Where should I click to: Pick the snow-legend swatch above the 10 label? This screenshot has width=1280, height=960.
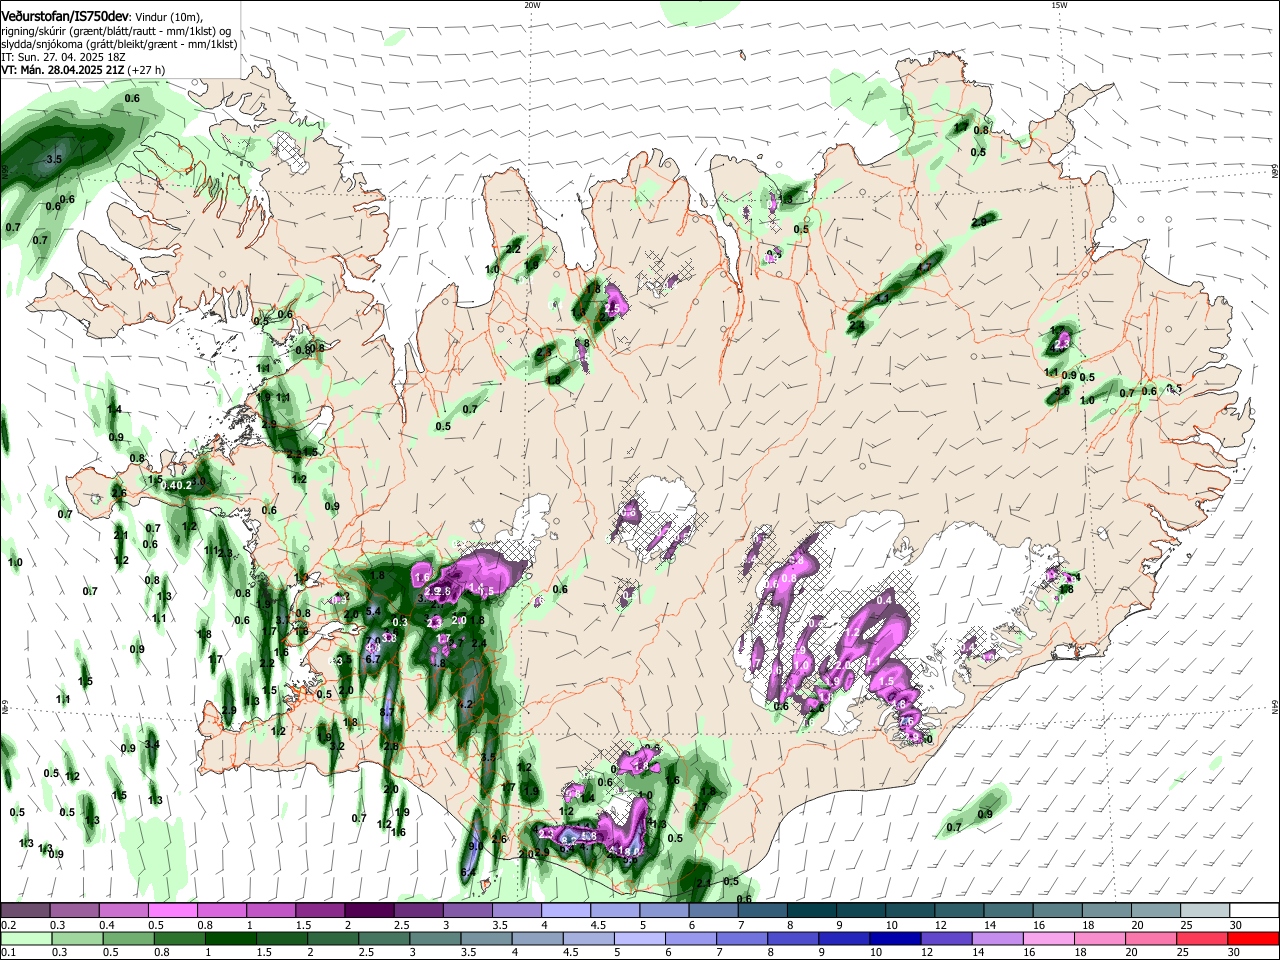click(909, 911)
